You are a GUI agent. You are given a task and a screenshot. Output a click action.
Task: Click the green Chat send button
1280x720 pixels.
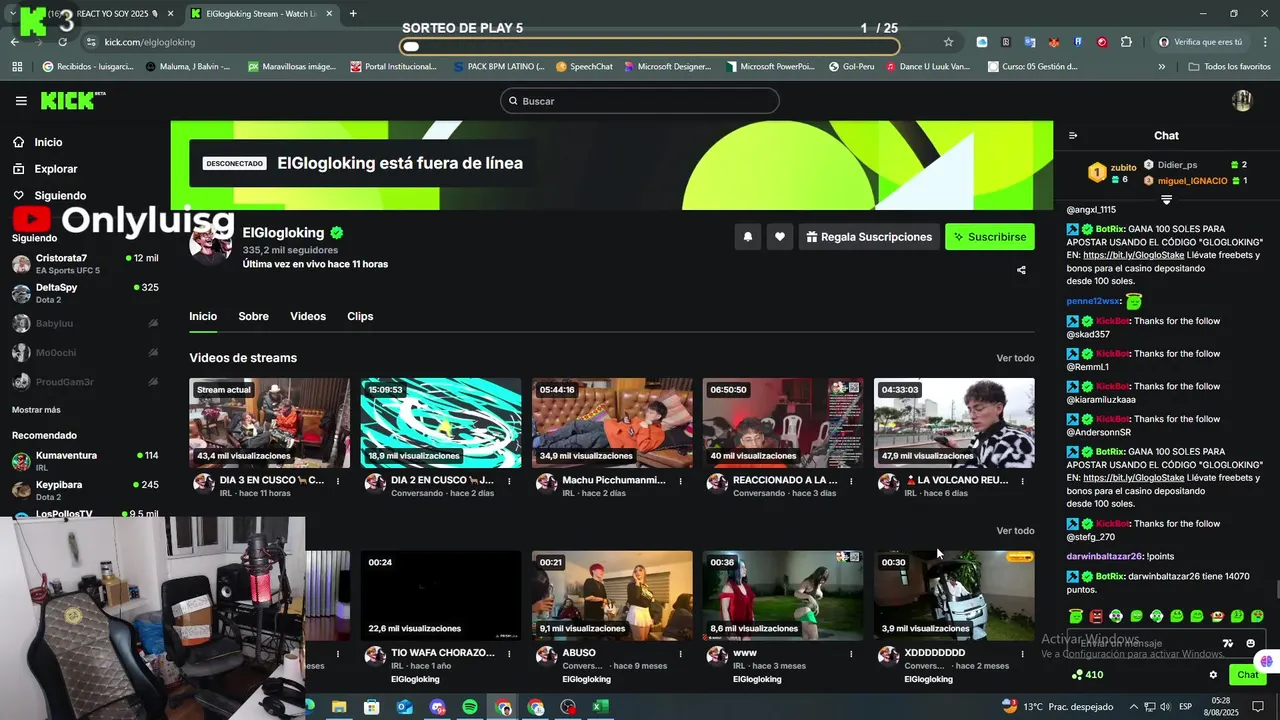click(x=1247, y=675)
